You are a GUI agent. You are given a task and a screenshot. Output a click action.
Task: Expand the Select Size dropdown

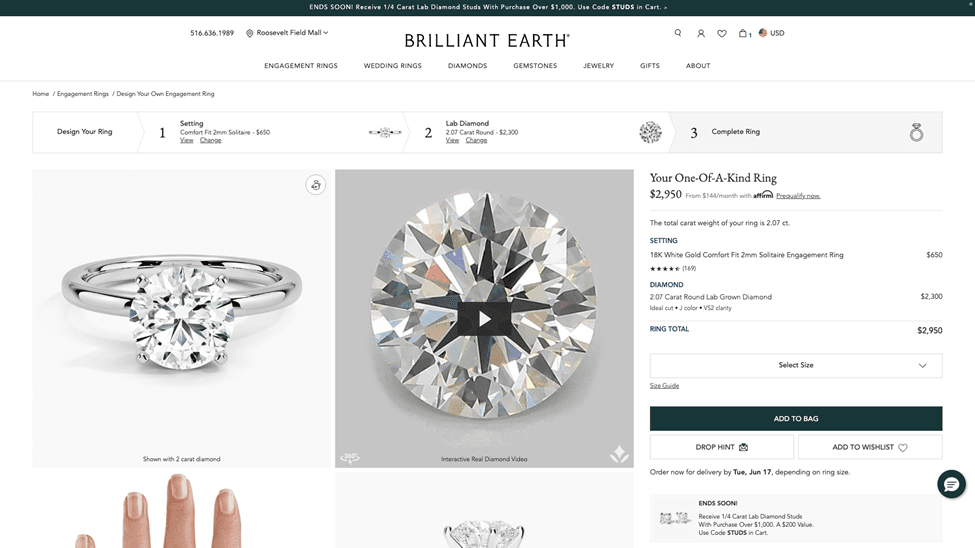(x=796, y=365)
